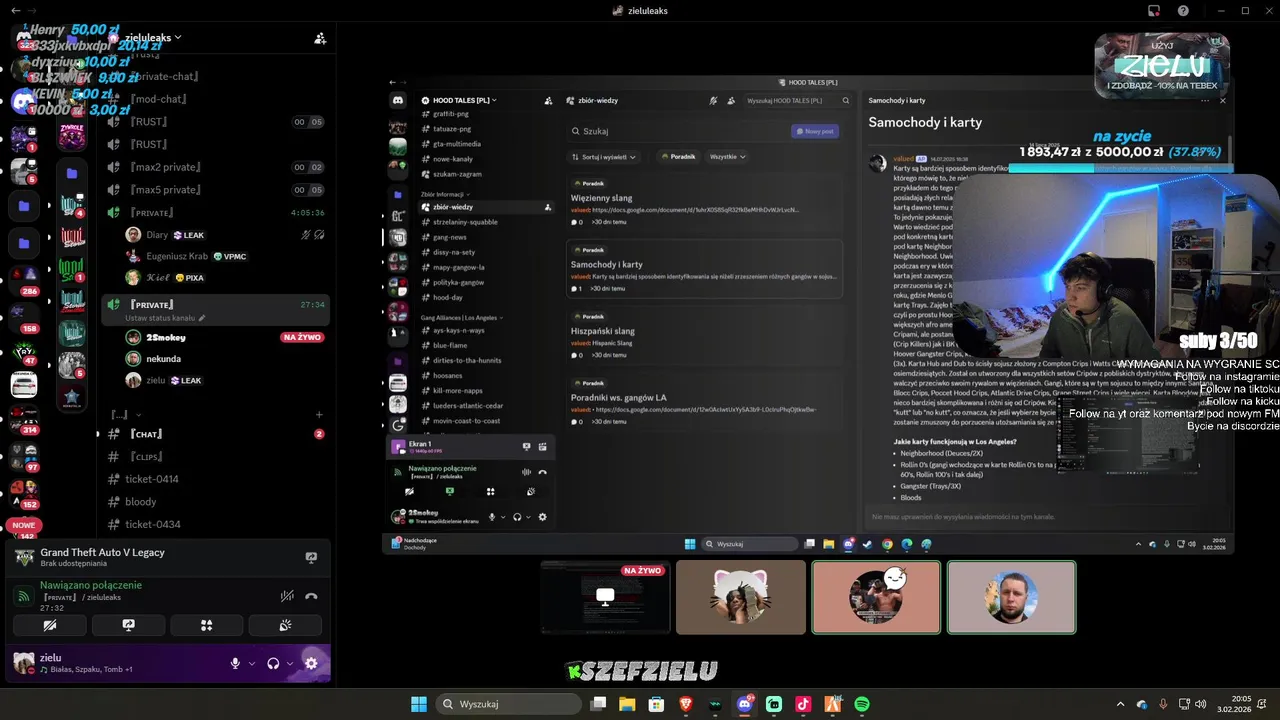Open microphone input options arrow
This screenshot has width=1280, height=720.
tap(253, 663)
